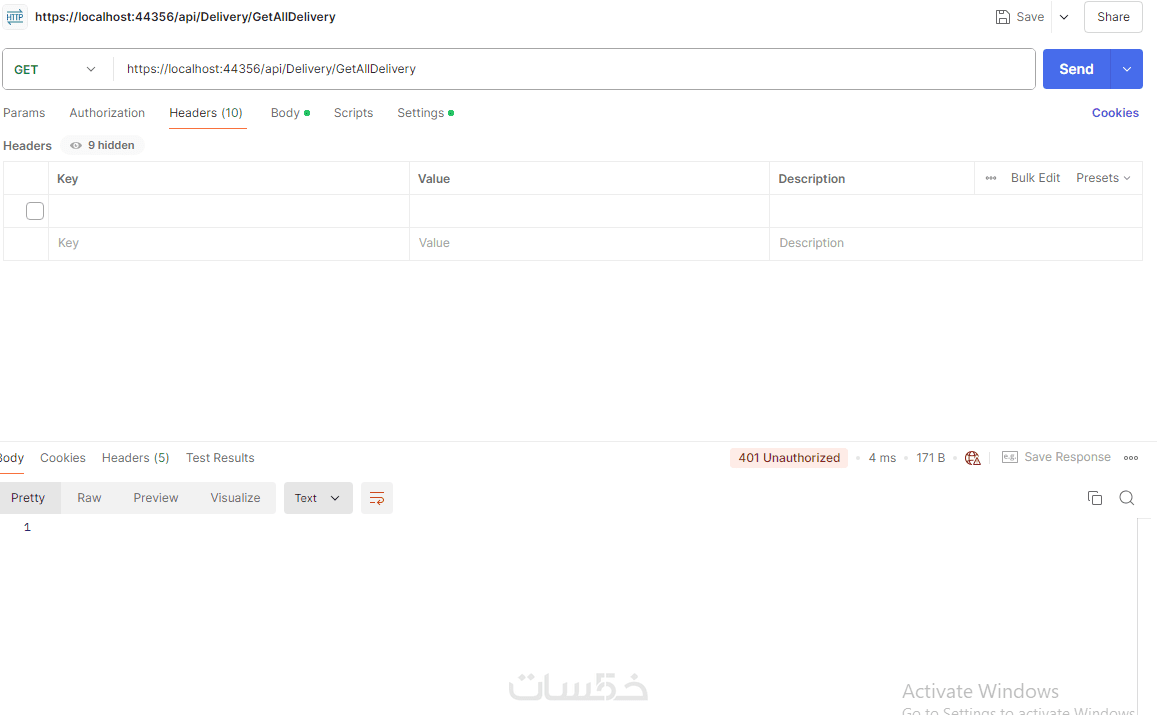Image resolution: width=1157 pixels, height=715 pixels.
Task: Open the Cookies link
Action: (1115, 113)
